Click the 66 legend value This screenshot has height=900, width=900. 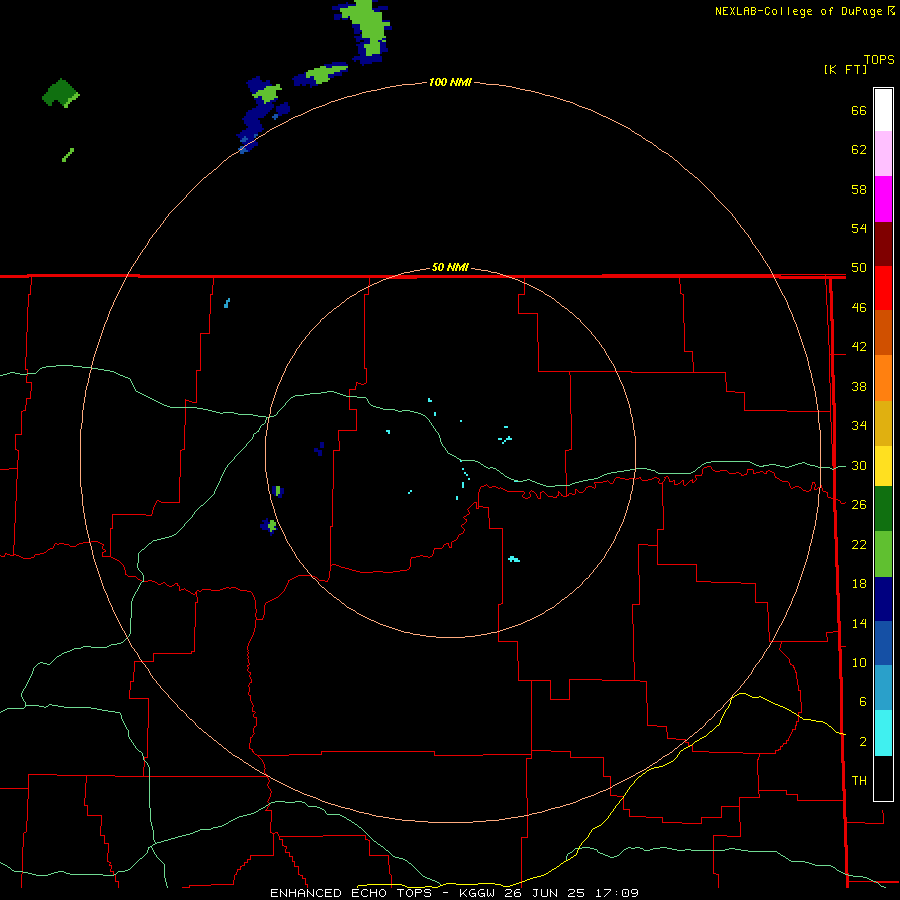(859, 110)
